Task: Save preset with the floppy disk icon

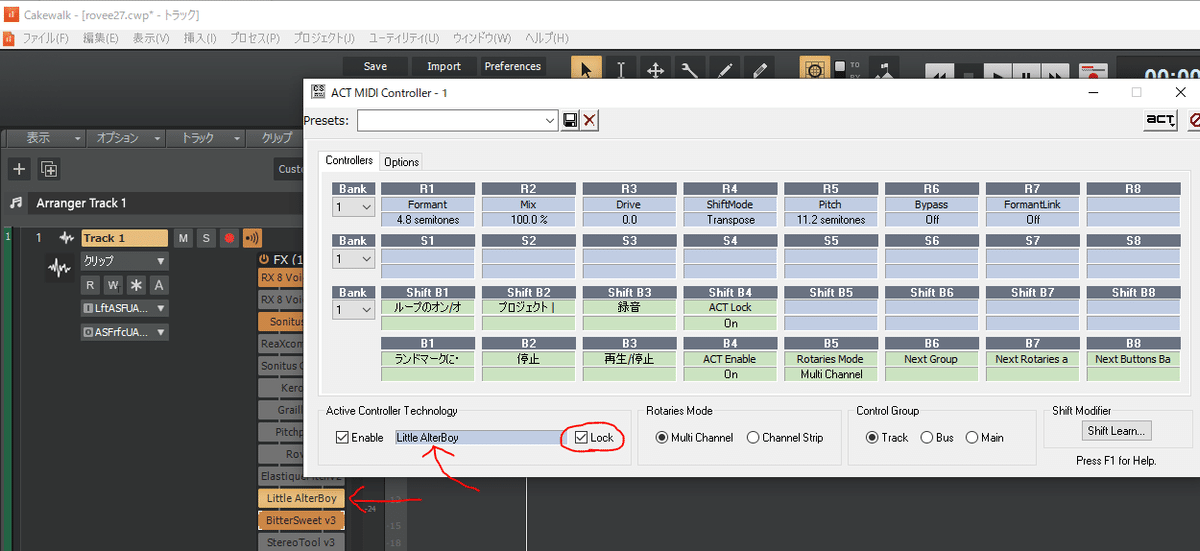Action: [570, 120]
